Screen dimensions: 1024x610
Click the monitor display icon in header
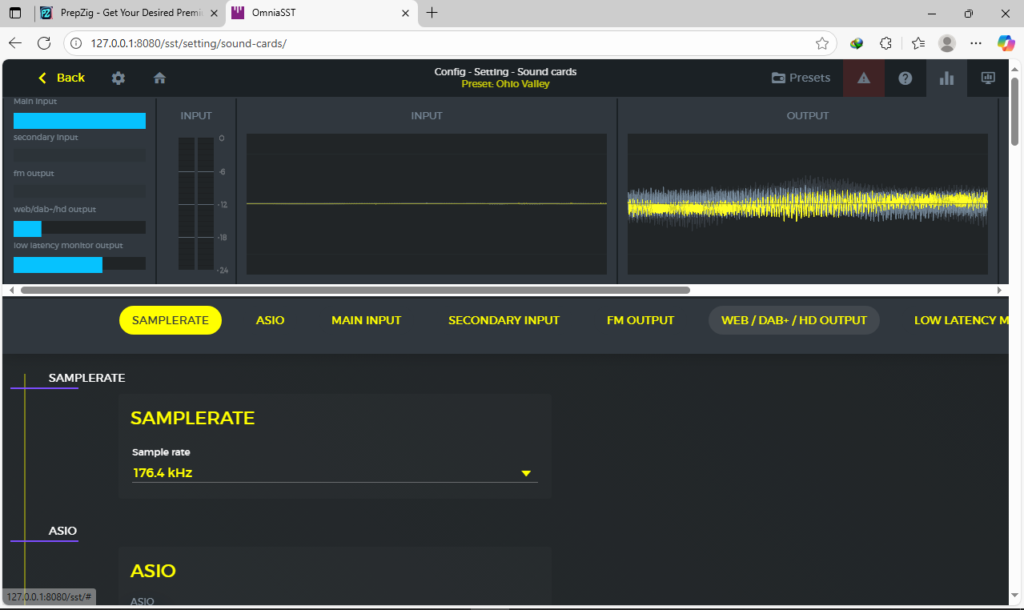tap(987, 78)
